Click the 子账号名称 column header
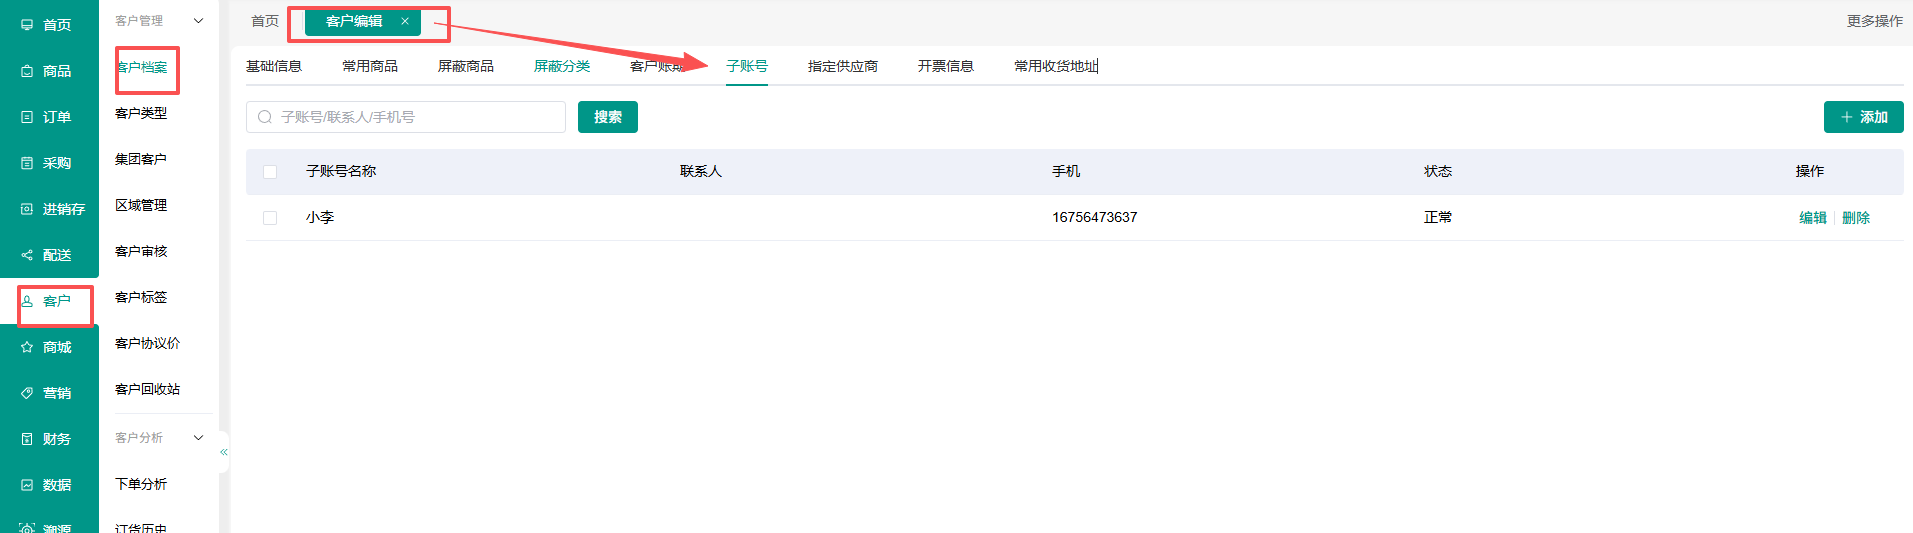Viewport: 1913px width, 533px height. (341, 171)
